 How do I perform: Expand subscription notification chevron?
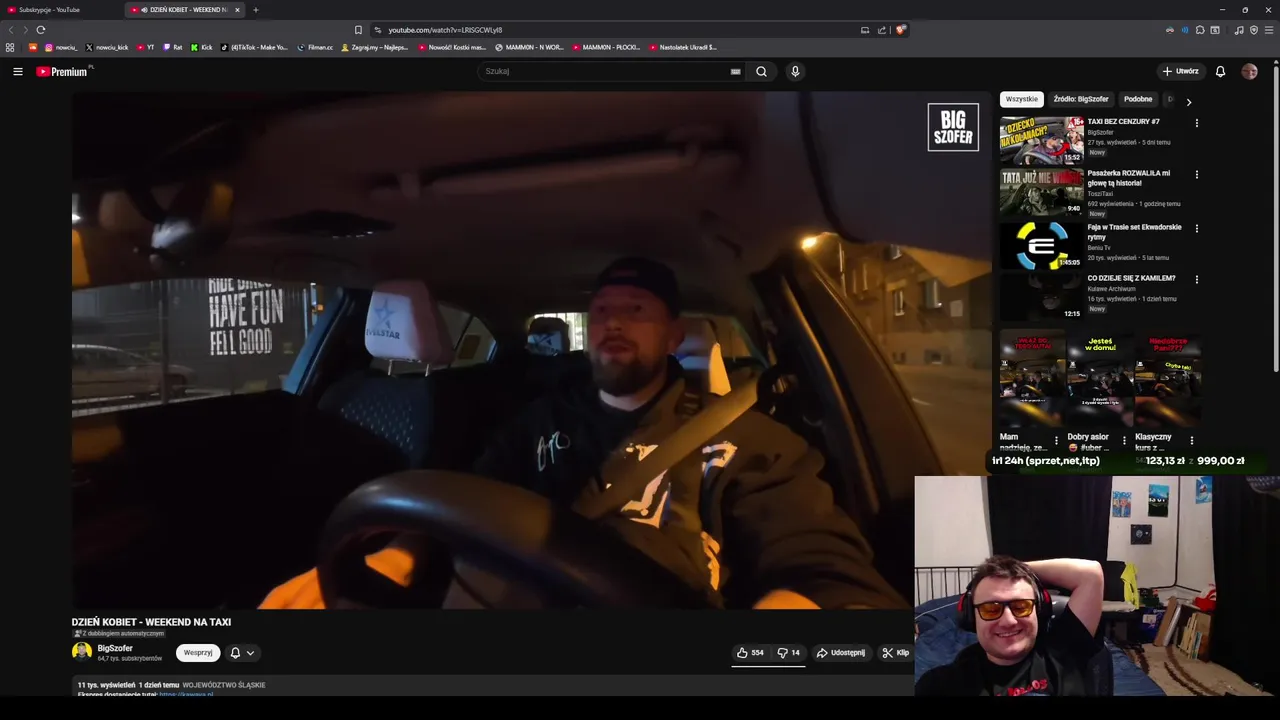click(250, 653)
